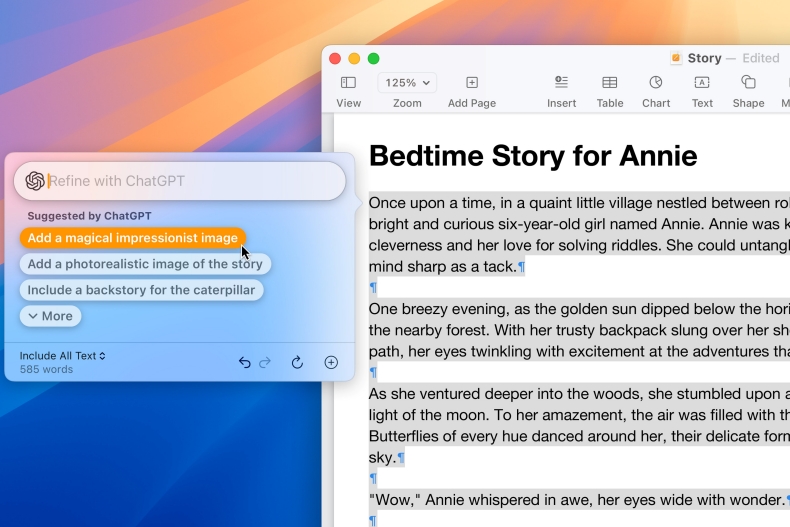This screenshot has width=790, height=527.
Task: Insert a Table from the toolbar
Action: [x=610, y=83]
